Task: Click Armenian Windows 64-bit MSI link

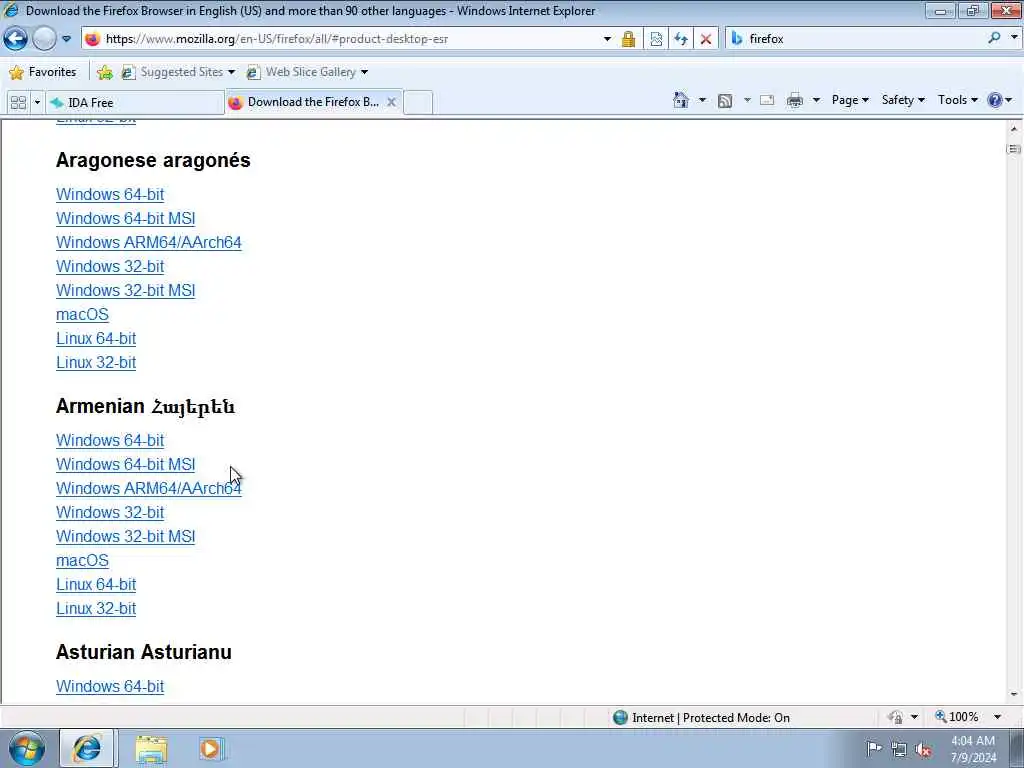Action: pyautogui.click(x=125, y=464)
